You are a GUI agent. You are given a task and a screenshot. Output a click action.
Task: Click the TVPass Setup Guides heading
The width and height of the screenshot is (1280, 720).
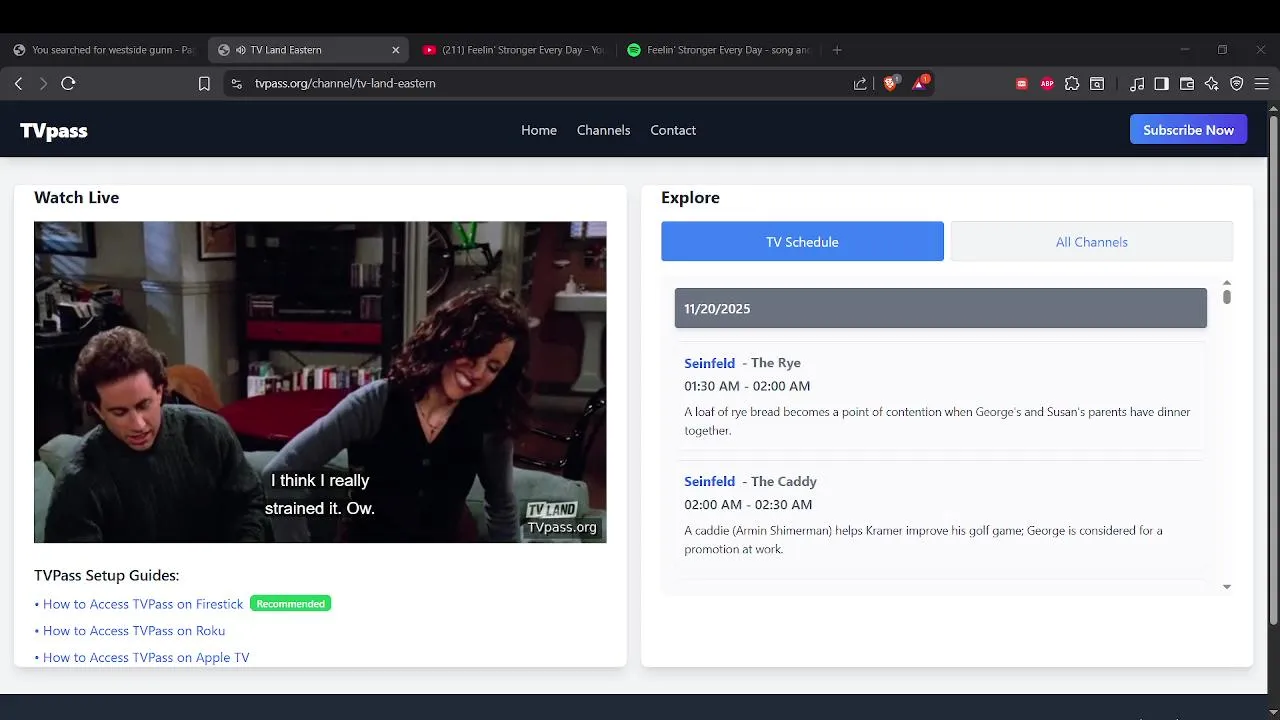tap(107, 576)
